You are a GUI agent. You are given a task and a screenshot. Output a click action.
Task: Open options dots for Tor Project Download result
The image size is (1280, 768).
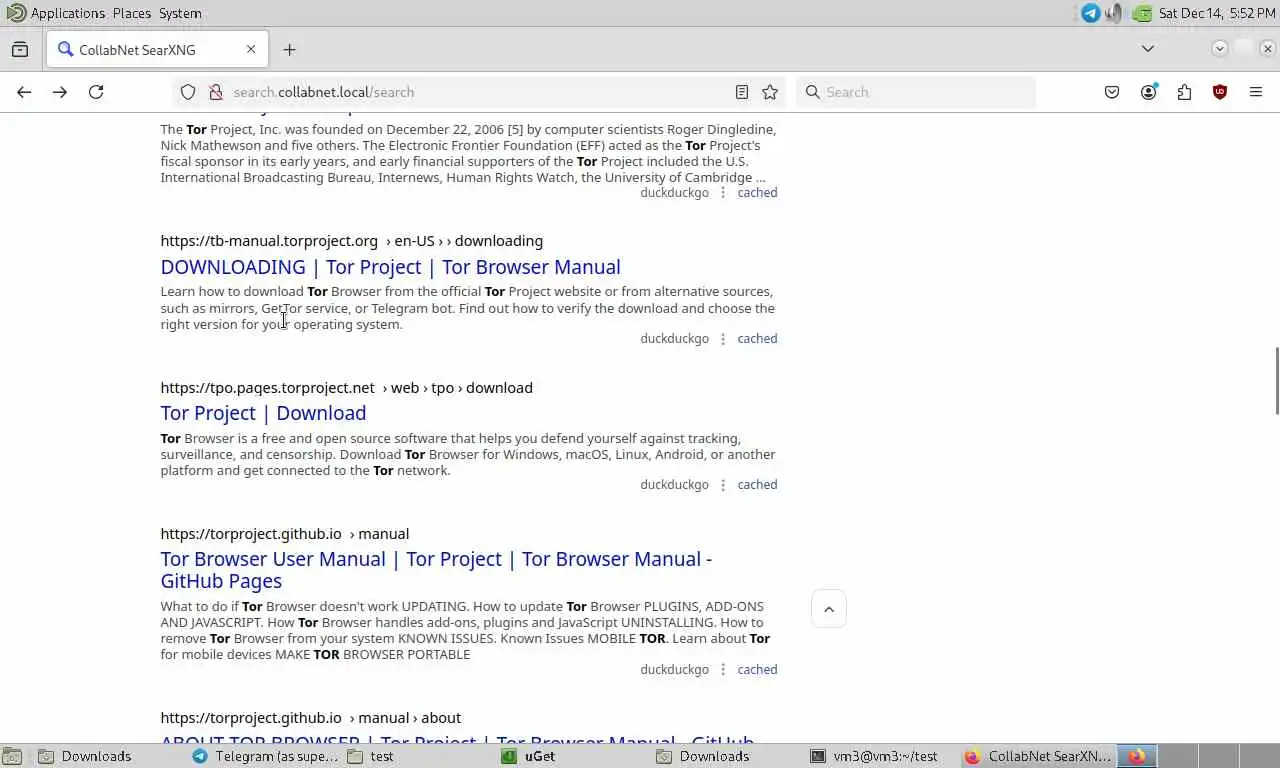click(x=723, y=484)
